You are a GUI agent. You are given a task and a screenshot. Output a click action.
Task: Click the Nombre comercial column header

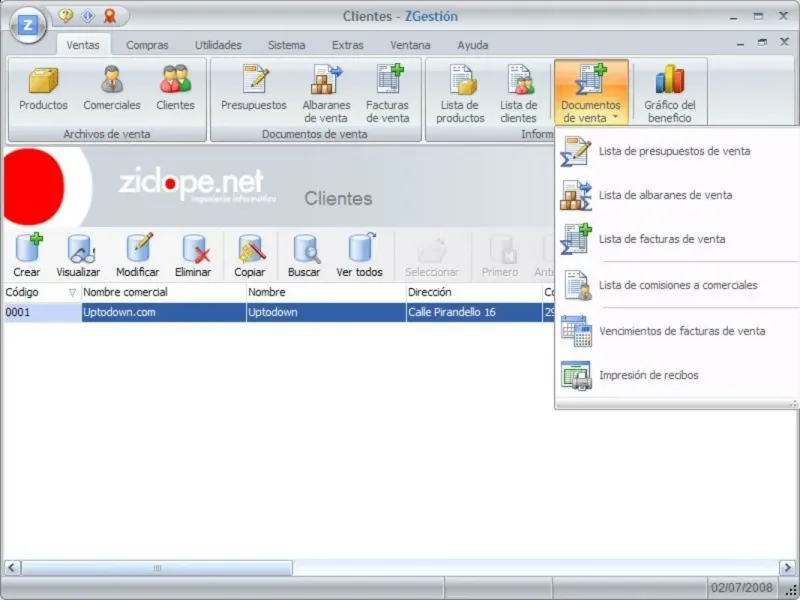pyautogui.click(x=163, y=292)
